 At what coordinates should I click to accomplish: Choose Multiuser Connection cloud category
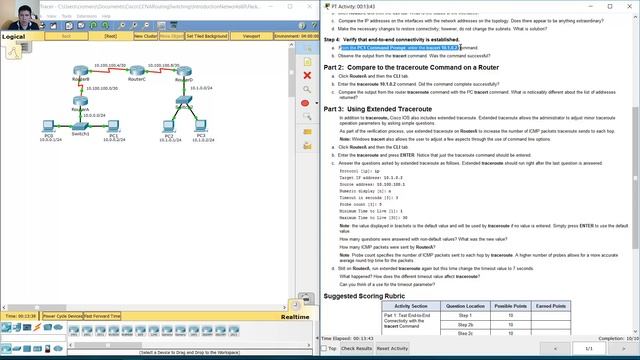point(58,327)
